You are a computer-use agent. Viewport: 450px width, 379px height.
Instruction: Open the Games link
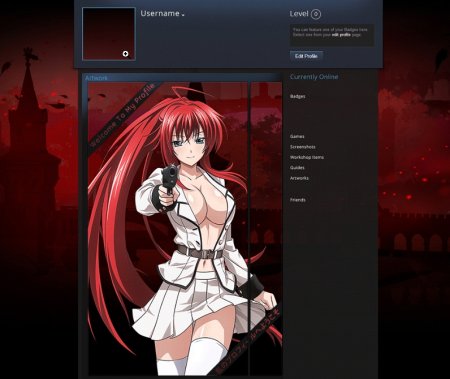click(297, 136)
